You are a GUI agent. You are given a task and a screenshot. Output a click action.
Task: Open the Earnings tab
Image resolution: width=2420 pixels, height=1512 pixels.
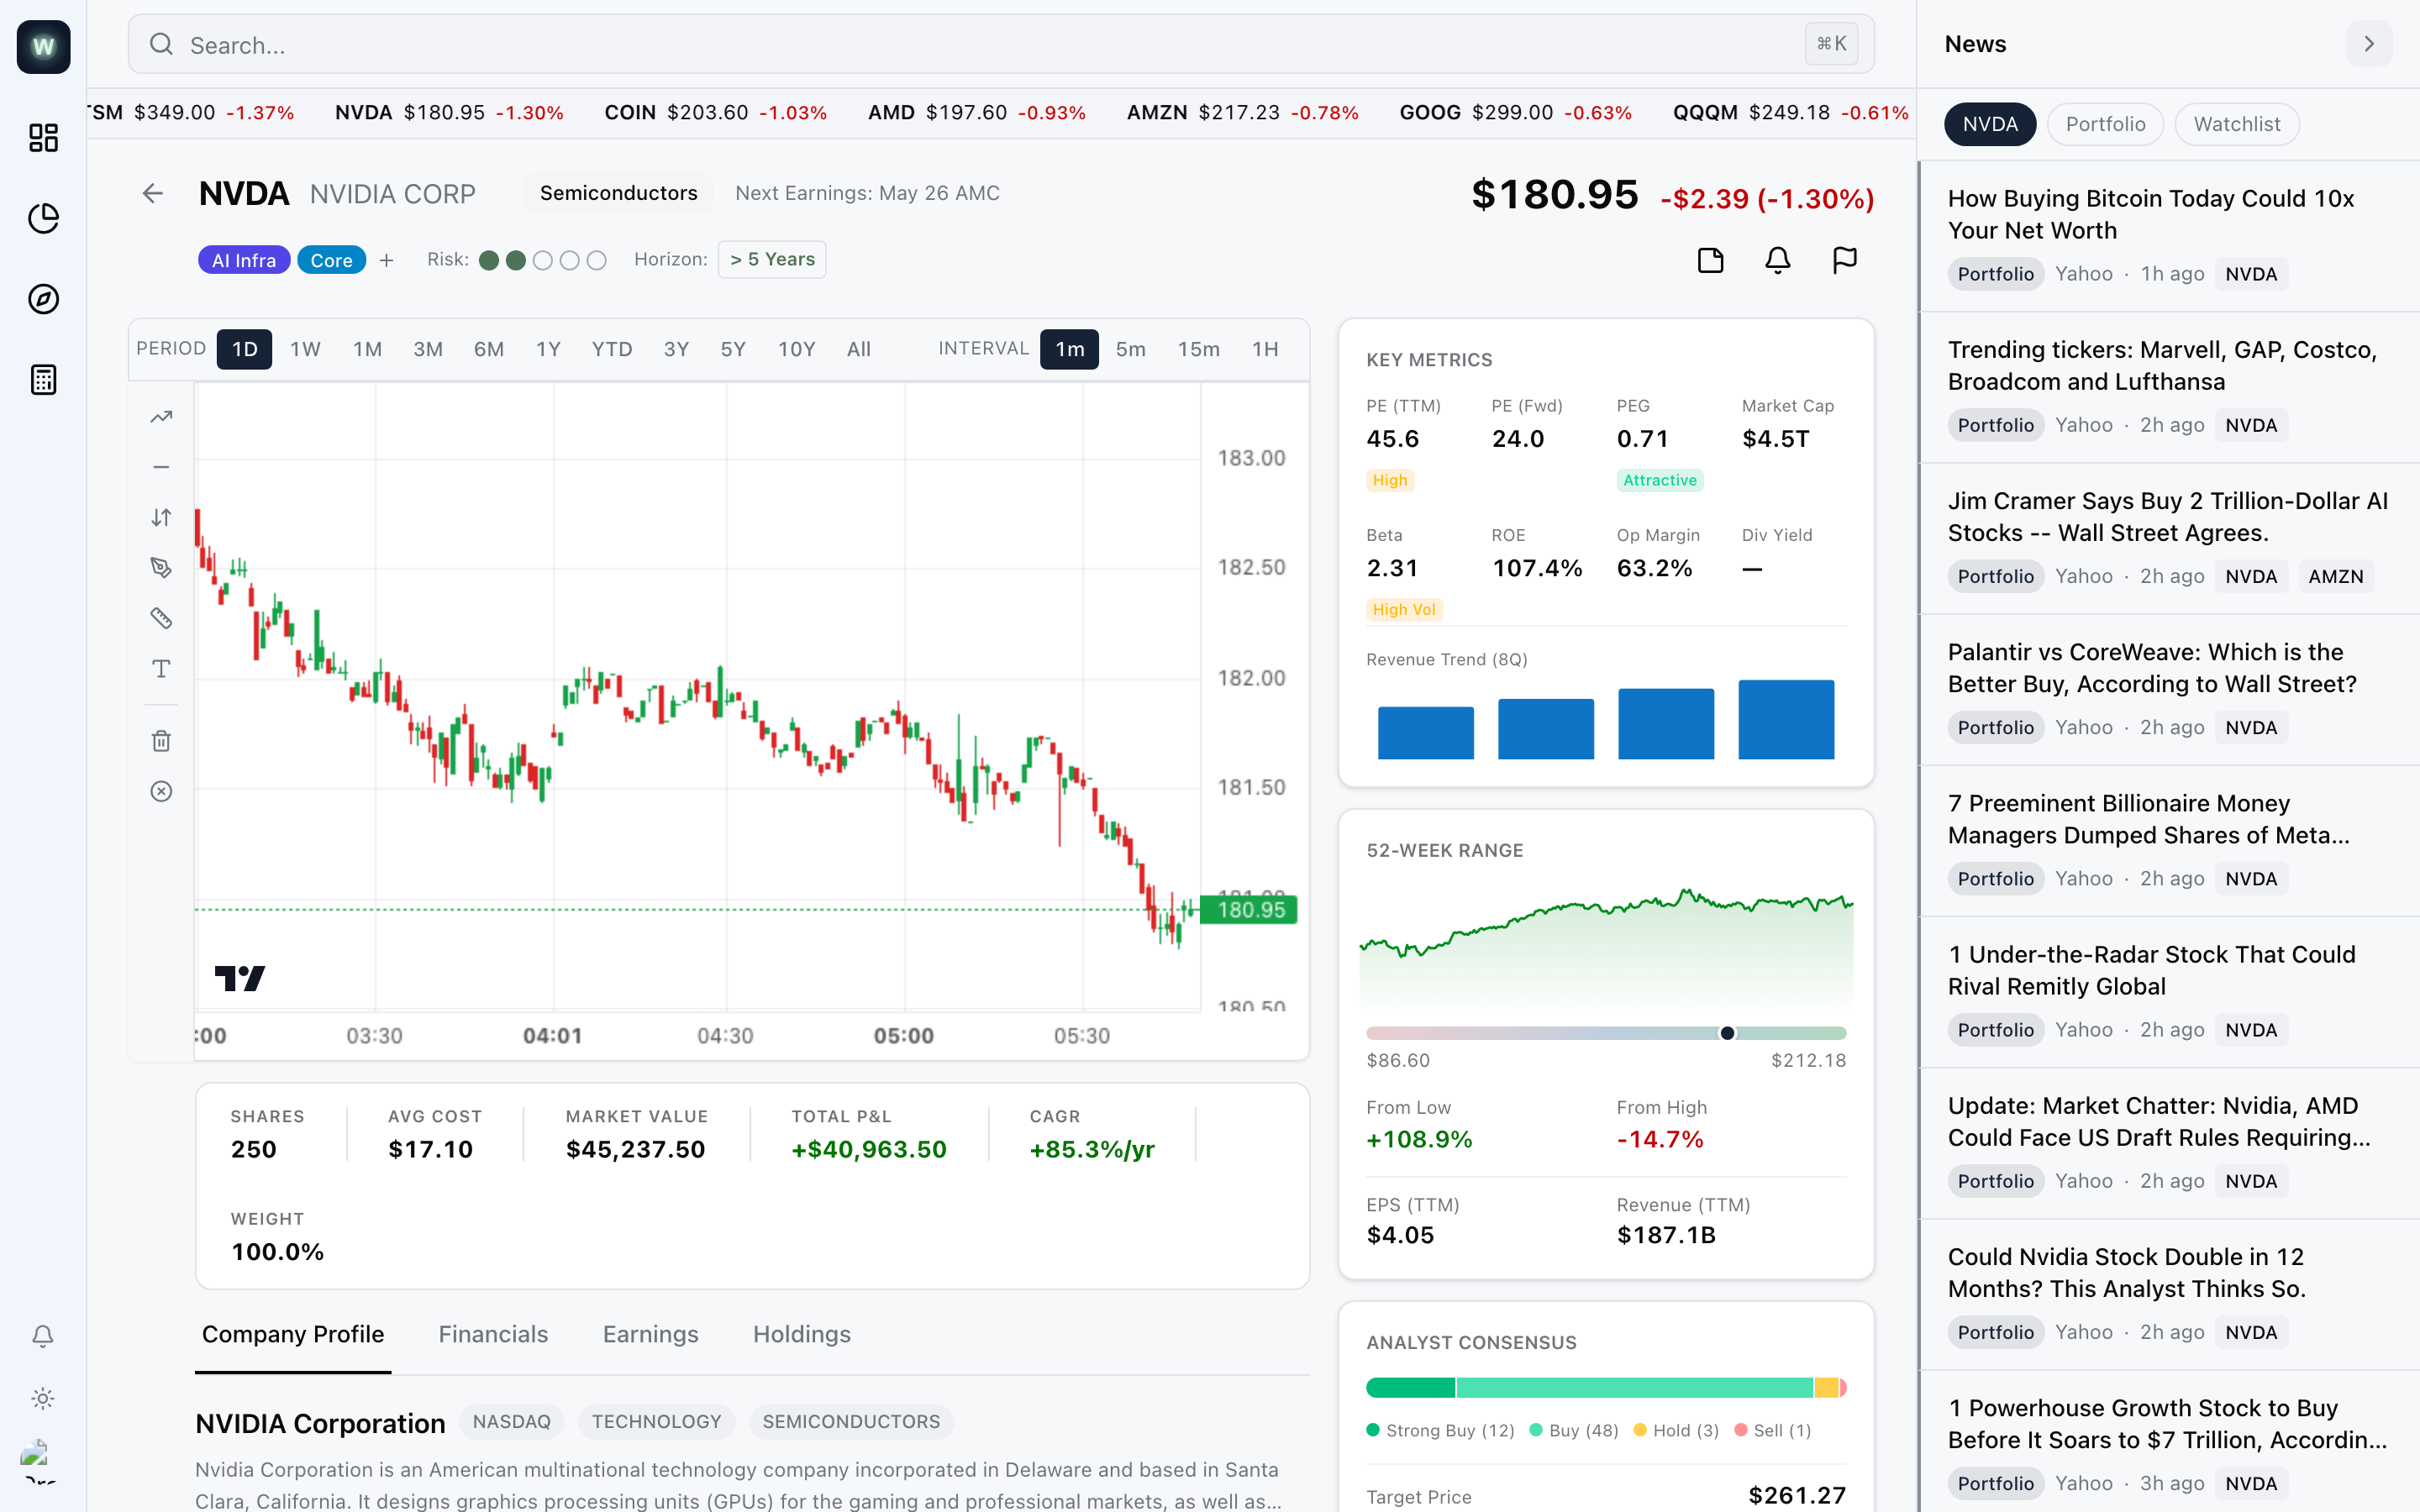pyautogui.click(x=650, y=1335)
